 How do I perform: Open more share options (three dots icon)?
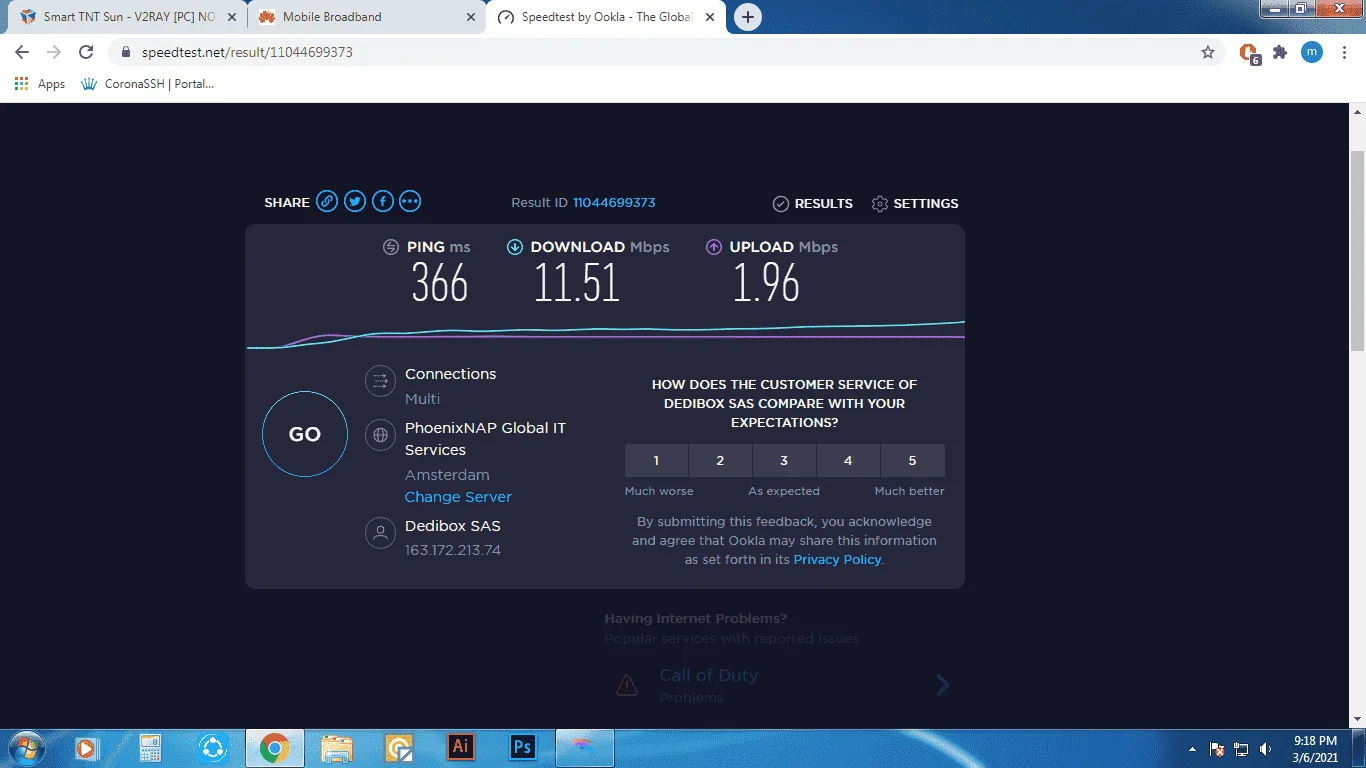coord(410,202)
